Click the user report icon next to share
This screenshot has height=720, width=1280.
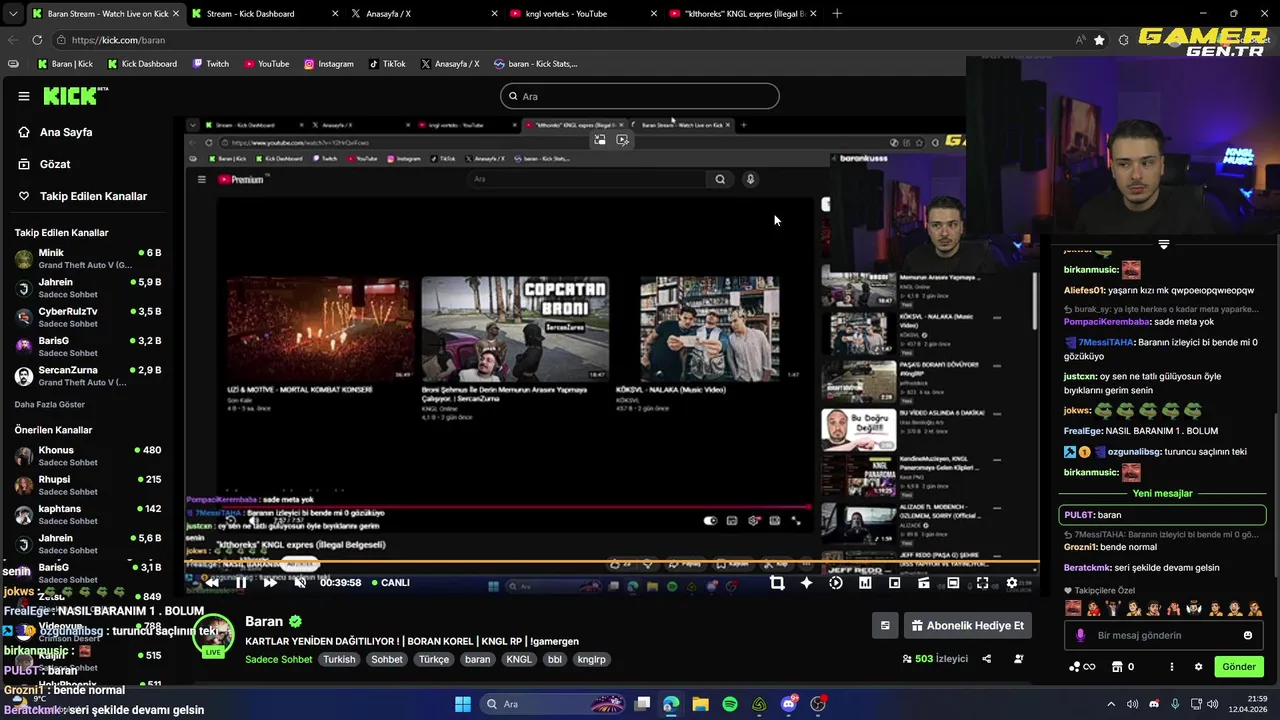(1019, 659)
